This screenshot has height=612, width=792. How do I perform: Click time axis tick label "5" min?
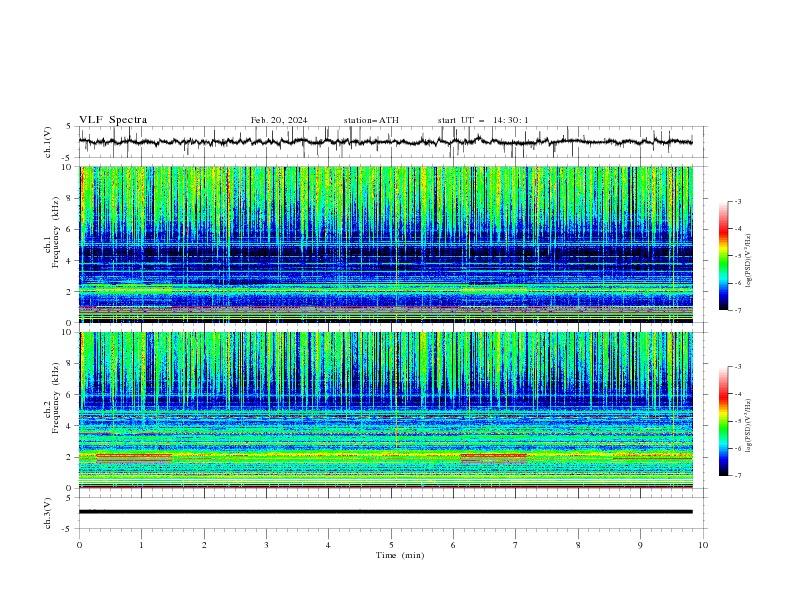tap(391, 545)
